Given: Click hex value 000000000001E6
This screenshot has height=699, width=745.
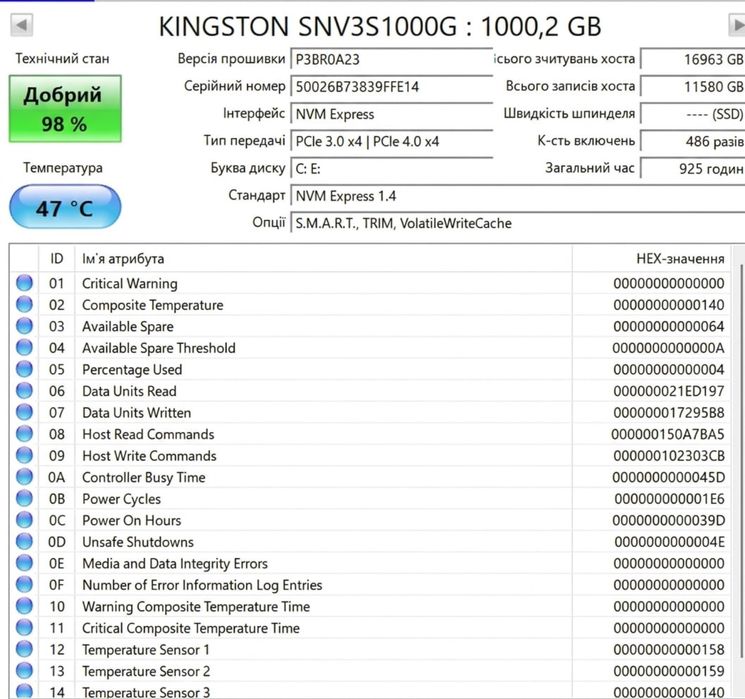Looking at the screenshot, I should pyautogui.click(x=669, y=498).
